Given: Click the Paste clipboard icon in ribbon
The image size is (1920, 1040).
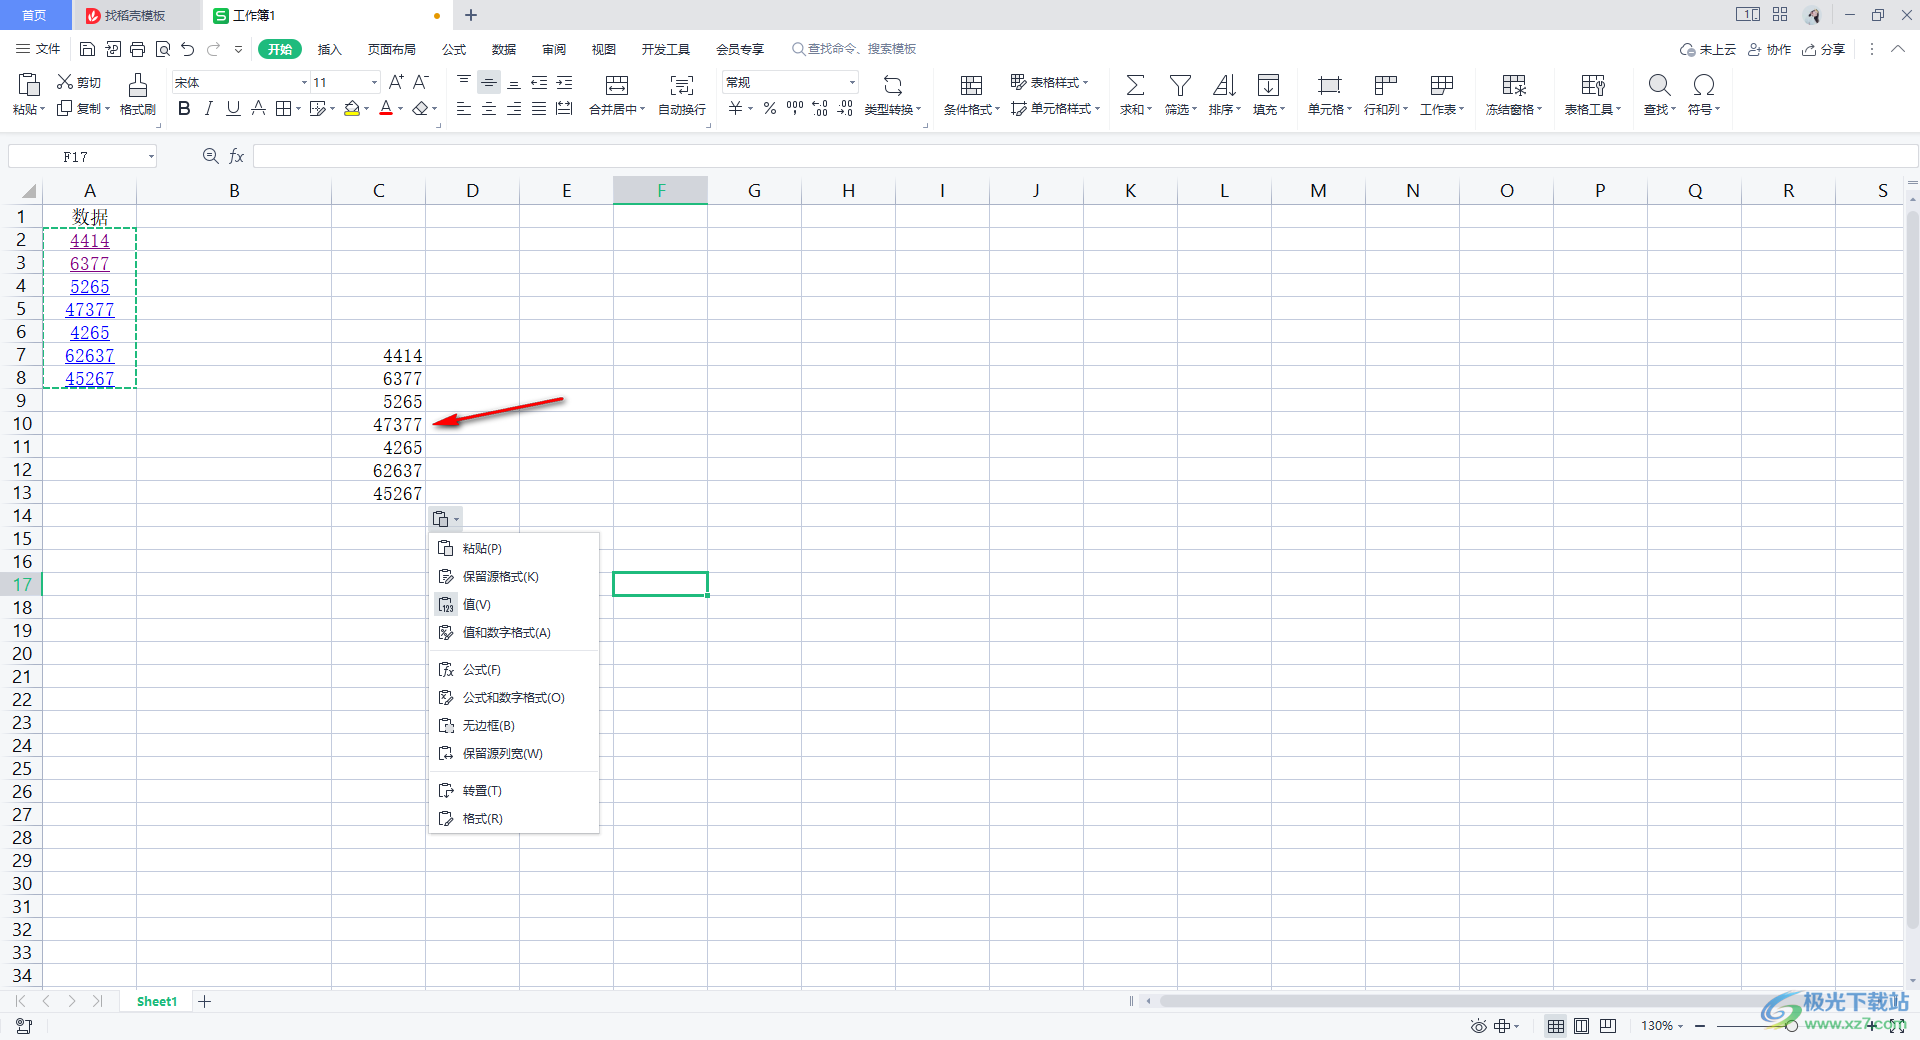Looking at the screenshot, I should [x=28, y=84].
